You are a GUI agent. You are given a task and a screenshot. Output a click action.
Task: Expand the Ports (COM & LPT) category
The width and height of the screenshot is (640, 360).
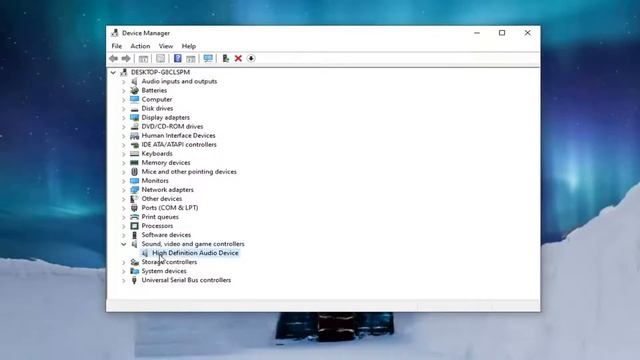pyautogui.click(x=124, y=208)
